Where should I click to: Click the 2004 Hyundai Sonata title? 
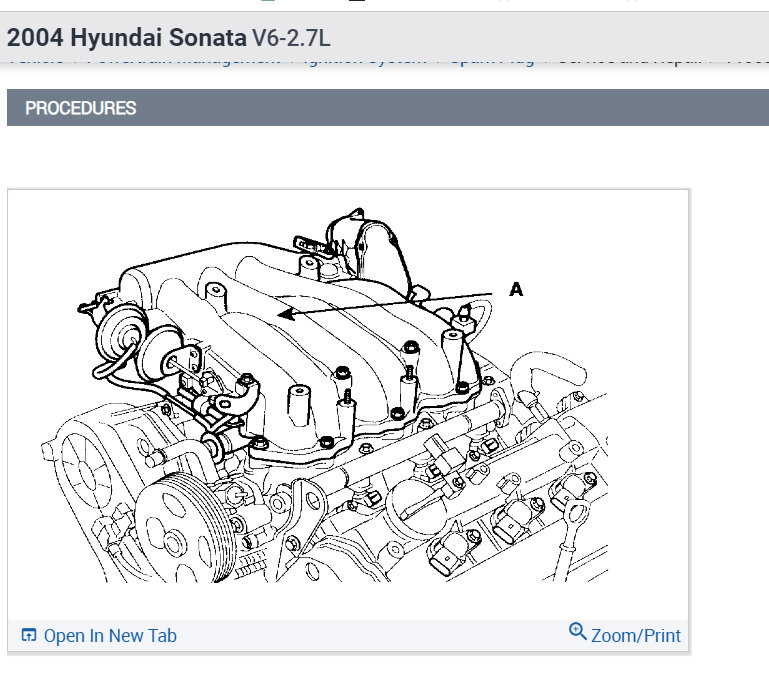[127, 38]
